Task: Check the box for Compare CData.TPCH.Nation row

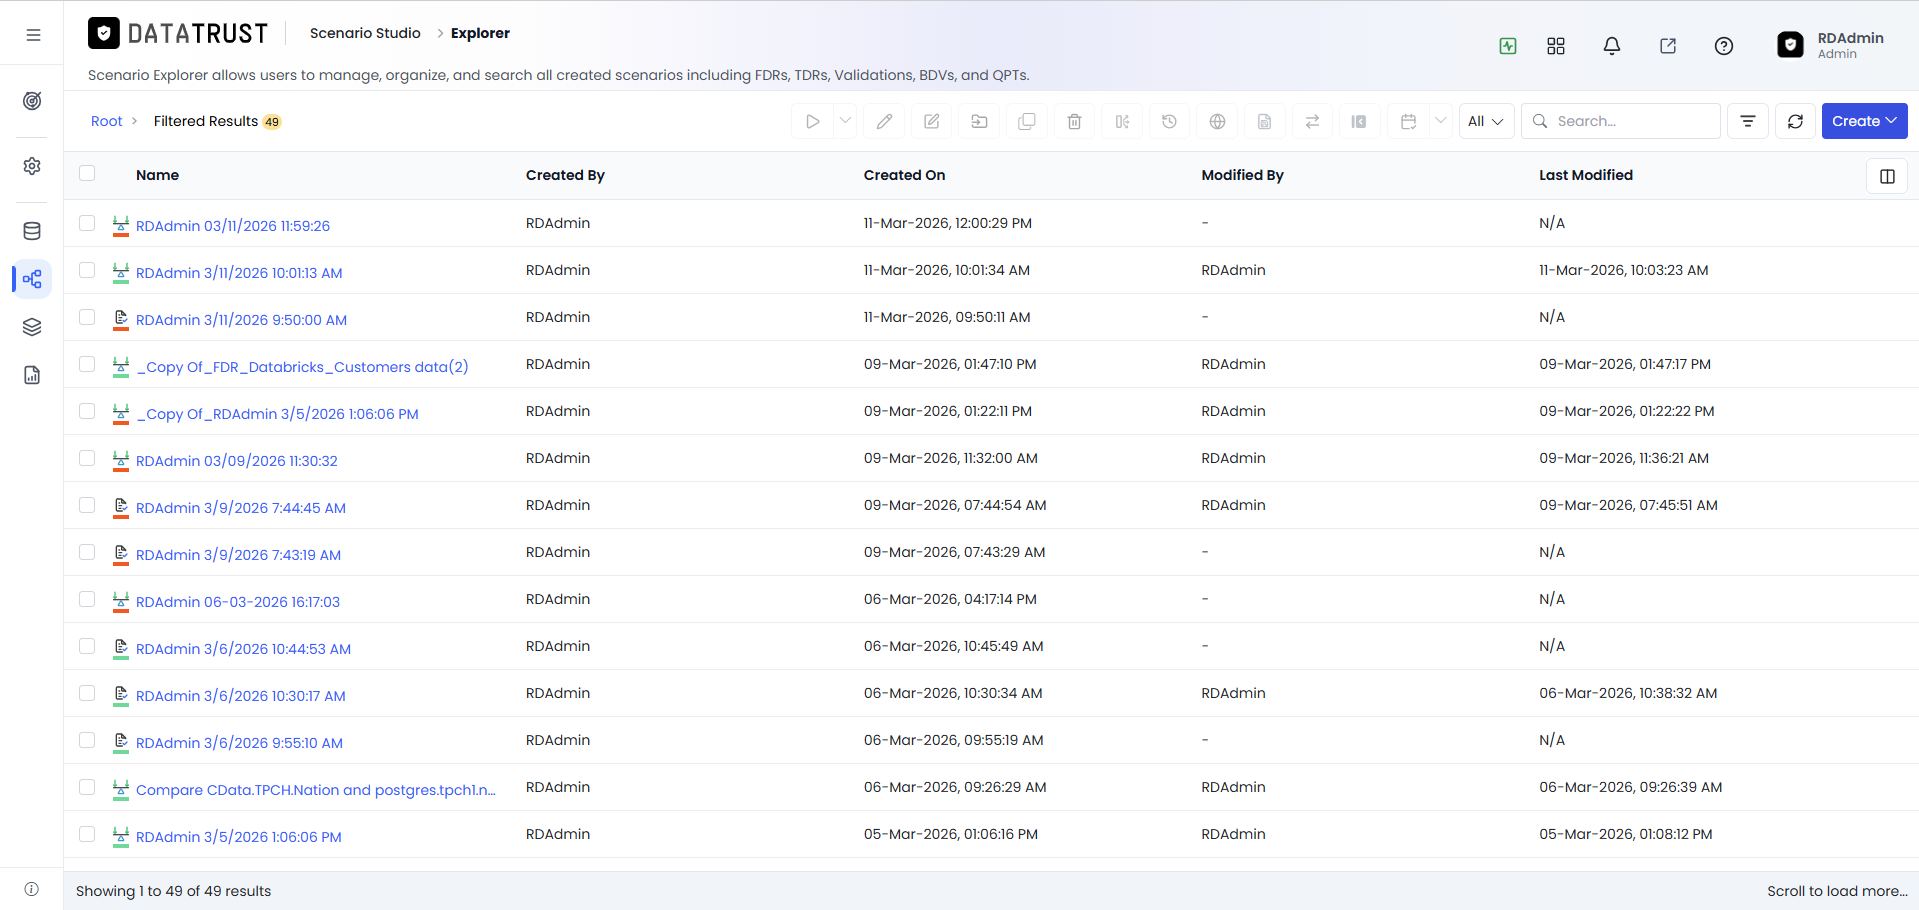Action: tap(87, 787)
